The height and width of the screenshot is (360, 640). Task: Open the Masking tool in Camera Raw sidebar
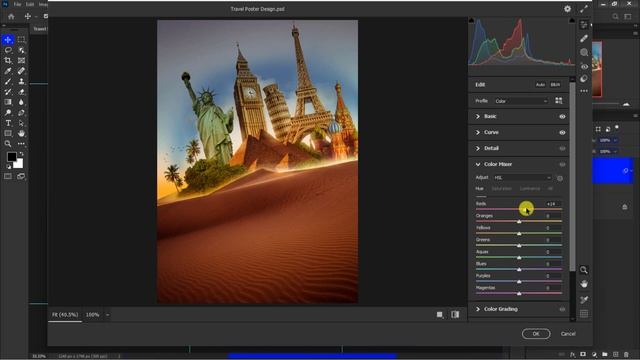(x=584, y=52)
